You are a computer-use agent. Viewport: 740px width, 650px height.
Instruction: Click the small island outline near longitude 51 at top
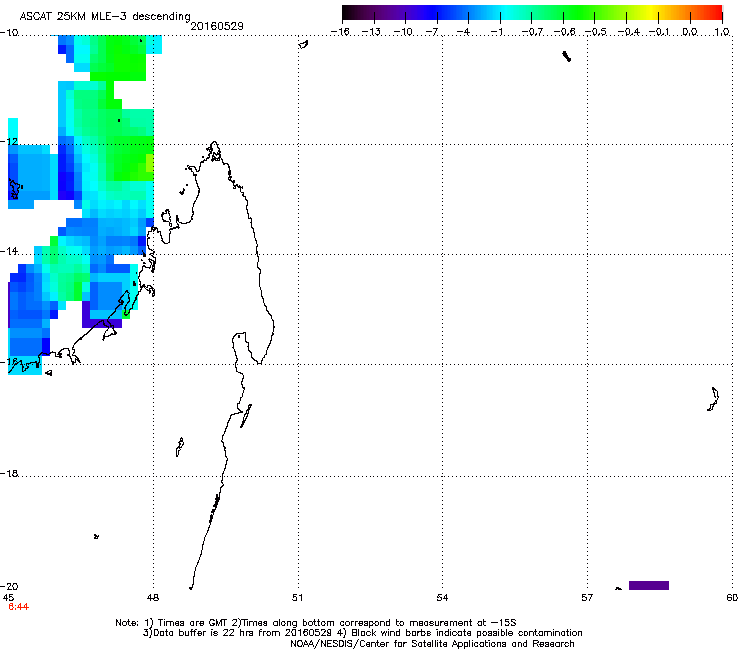point(303,44)
